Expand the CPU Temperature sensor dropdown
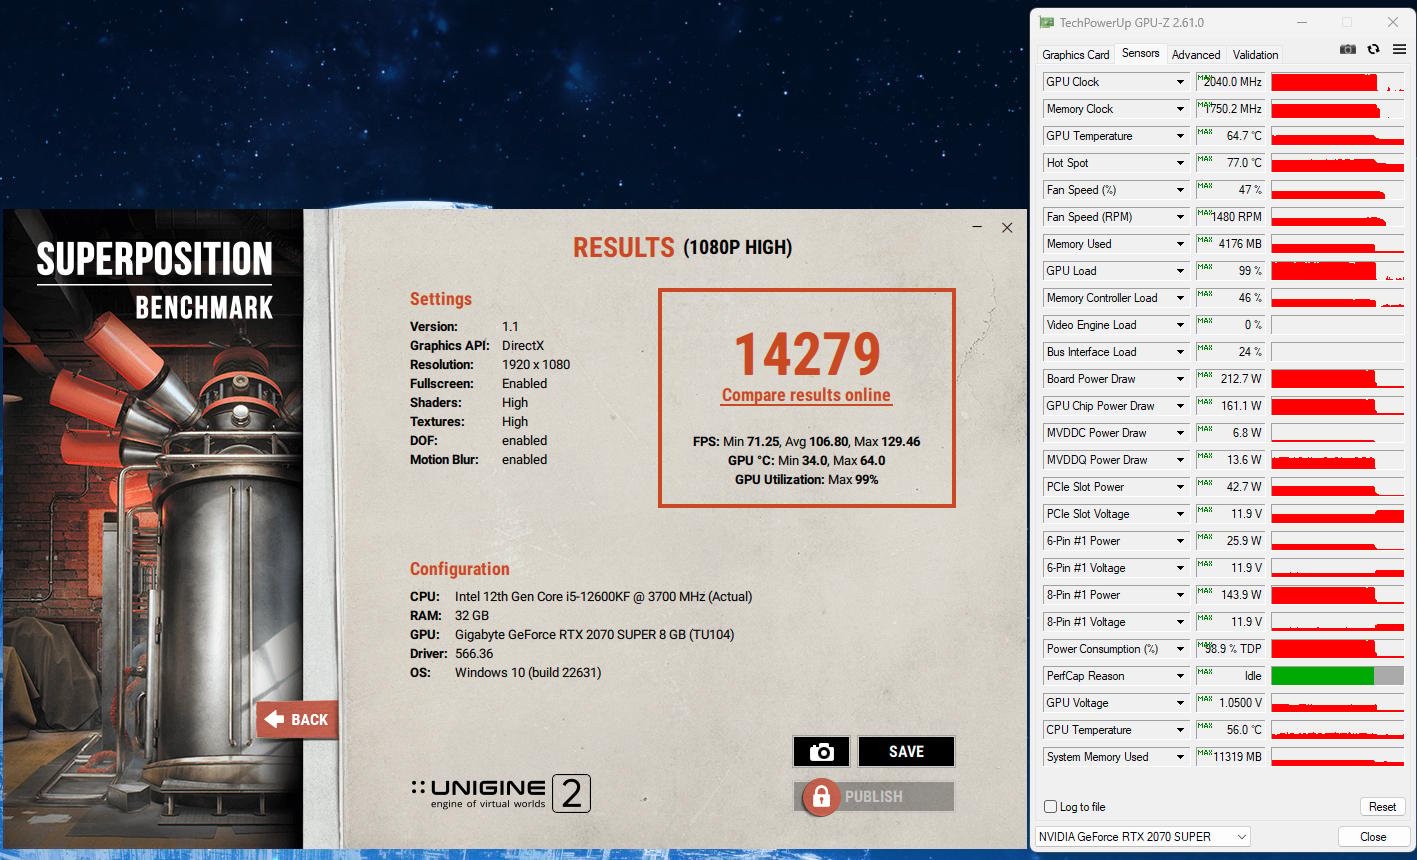Screen dimensions: 1417x860 [1180, 730]
